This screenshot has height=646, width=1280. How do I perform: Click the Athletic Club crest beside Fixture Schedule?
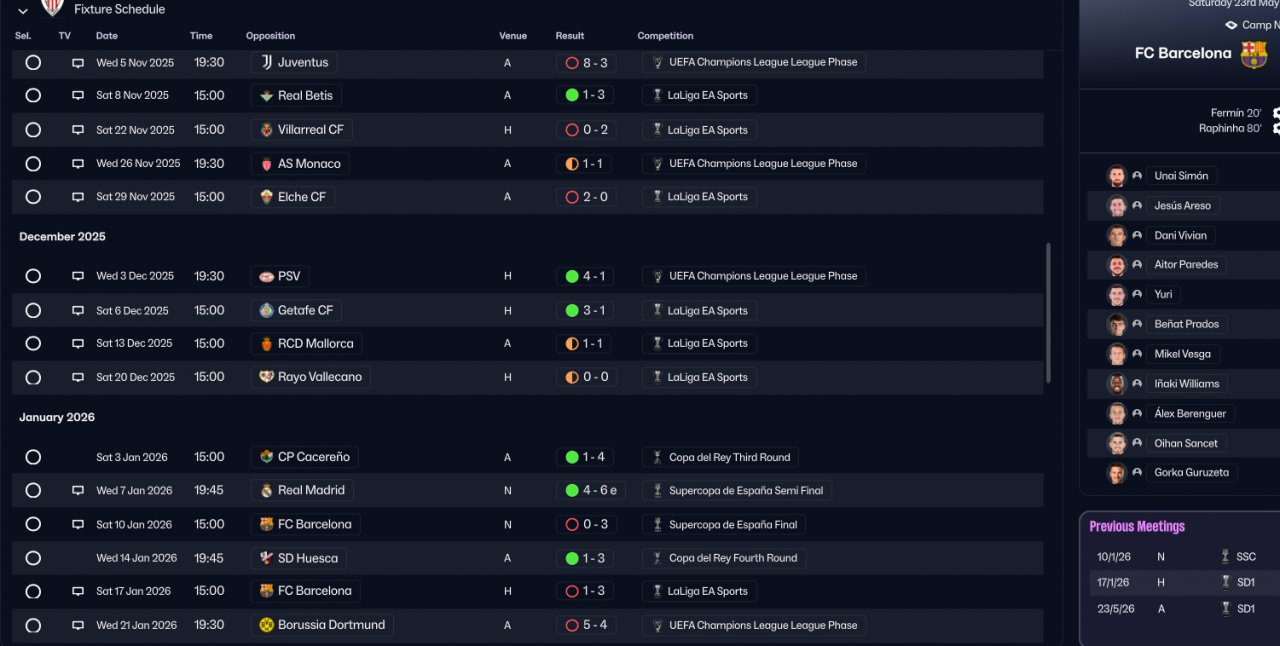click(52, 9)
